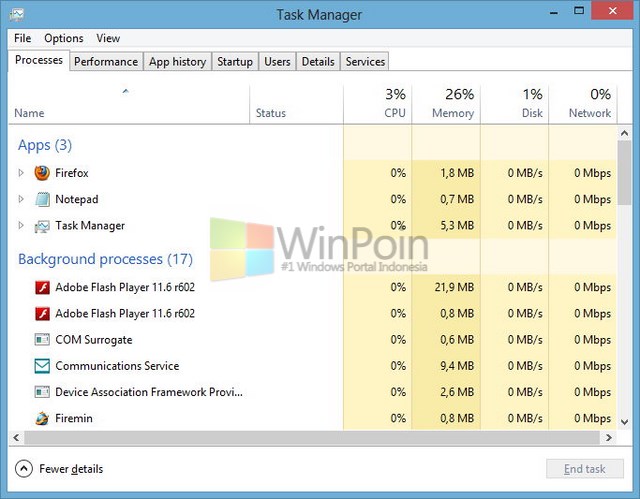Click the End task button
The height and width of the screenshot is (499, 640).
pyautogui.click(x=584, y=469)
